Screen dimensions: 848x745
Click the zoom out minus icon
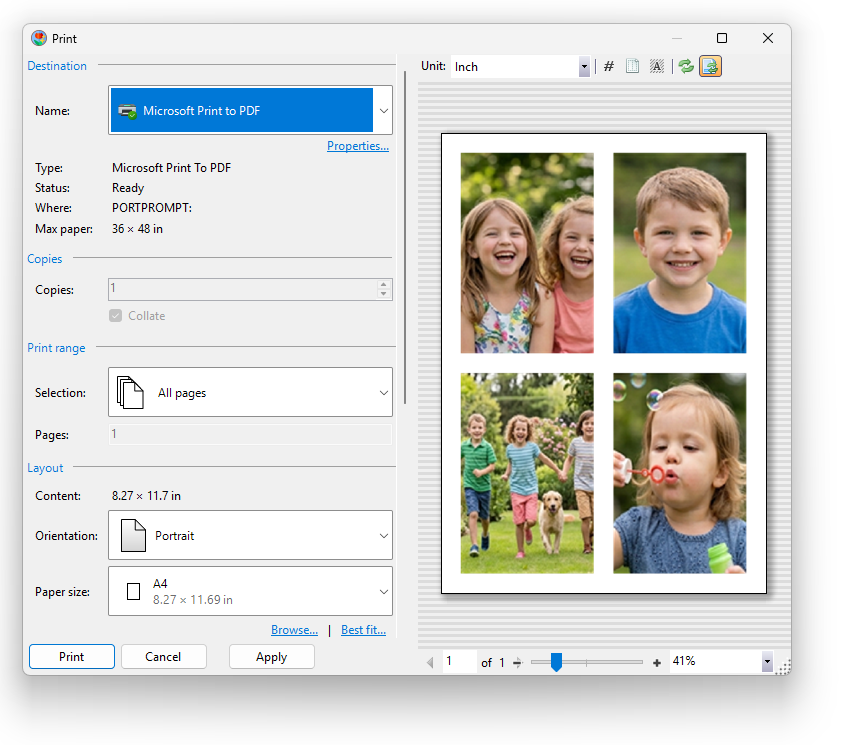(518, 663)
